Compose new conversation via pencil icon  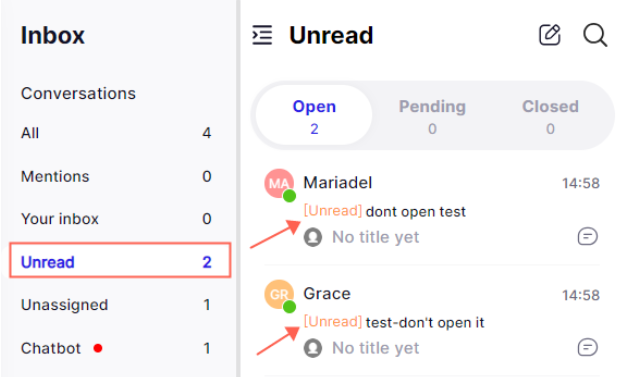tap(549, 35)
